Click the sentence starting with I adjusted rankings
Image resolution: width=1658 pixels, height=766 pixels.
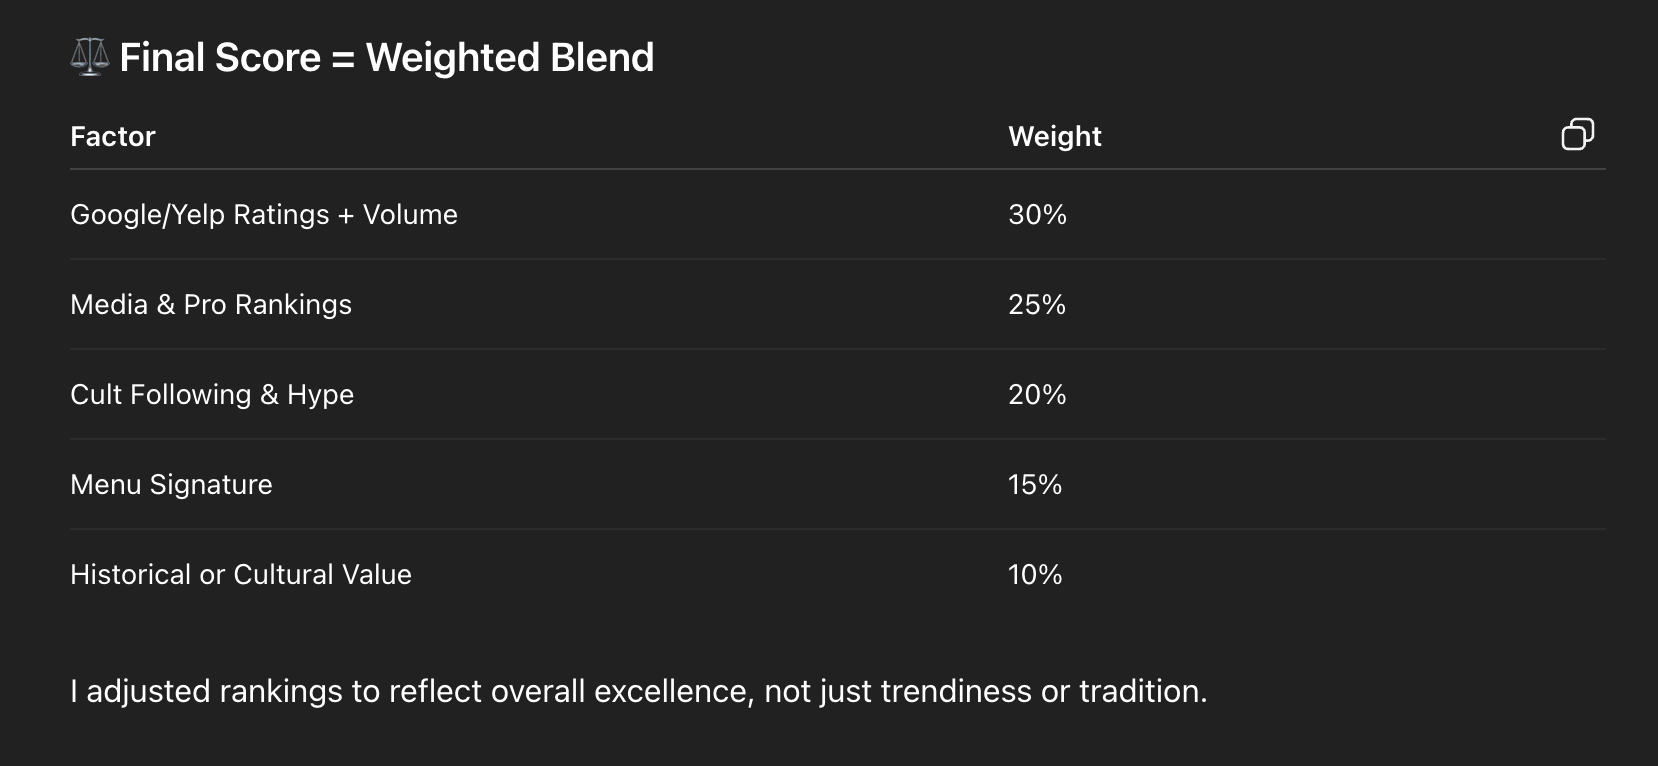[x=638, y=691]
